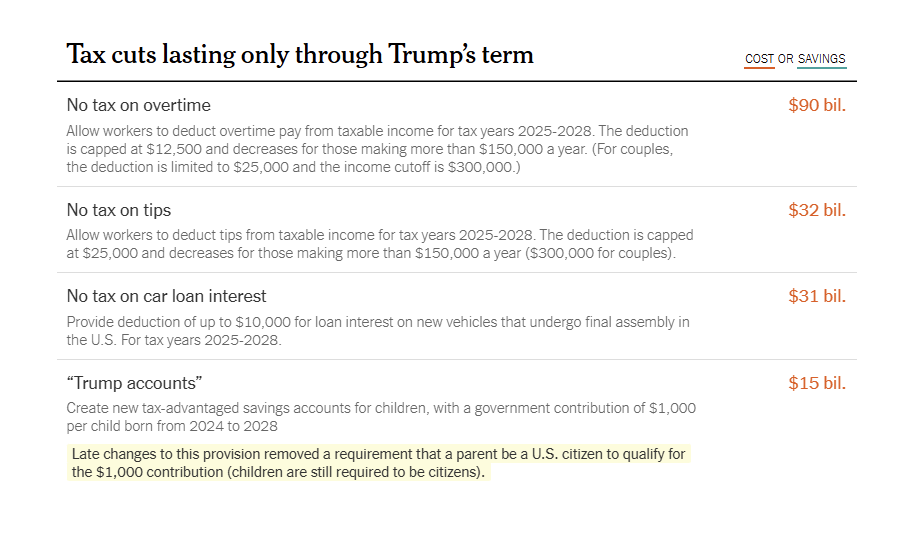
Task: Click the Trump accounts savings description text
Action: (381, 417)
